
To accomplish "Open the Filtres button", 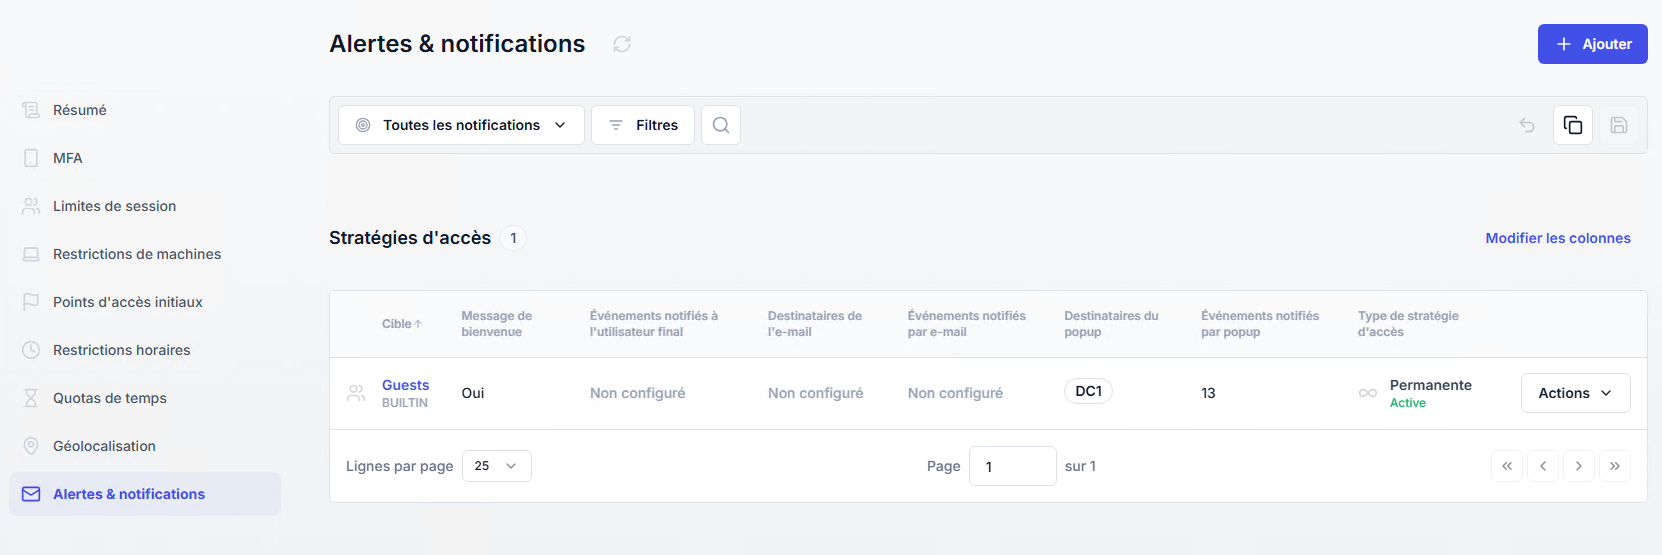I will pos(643,125).
